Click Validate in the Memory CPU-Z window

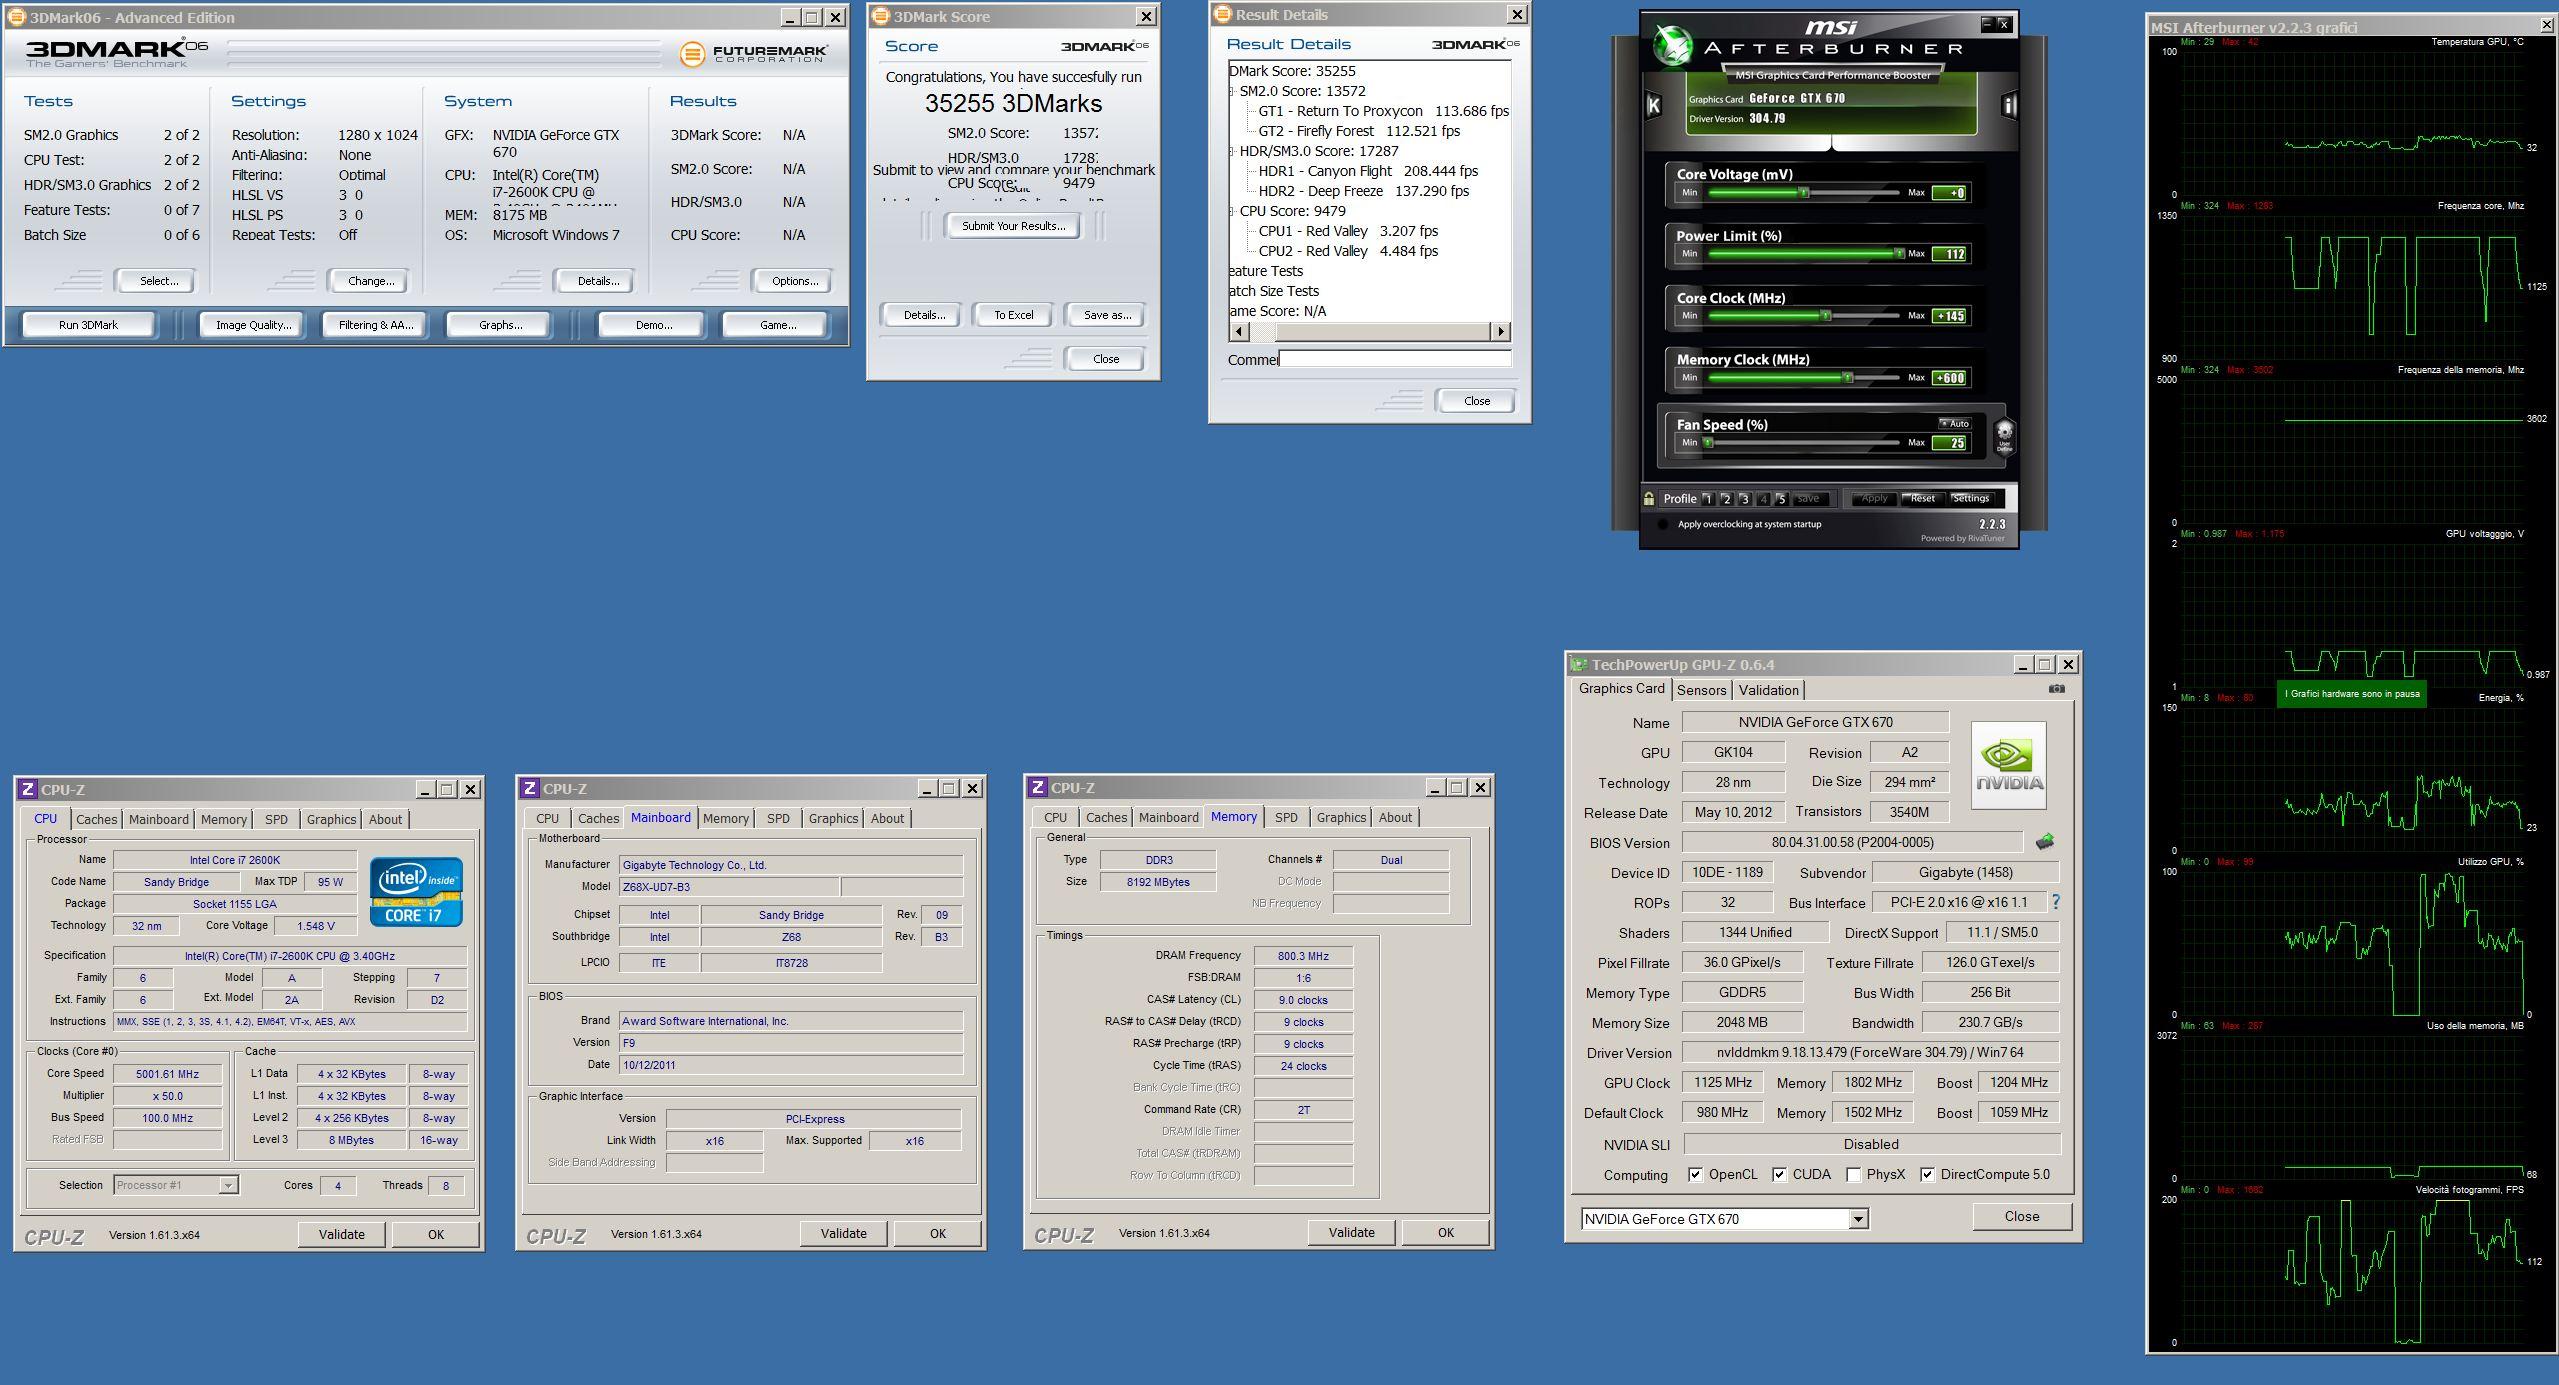(x=1351, y=1232)
